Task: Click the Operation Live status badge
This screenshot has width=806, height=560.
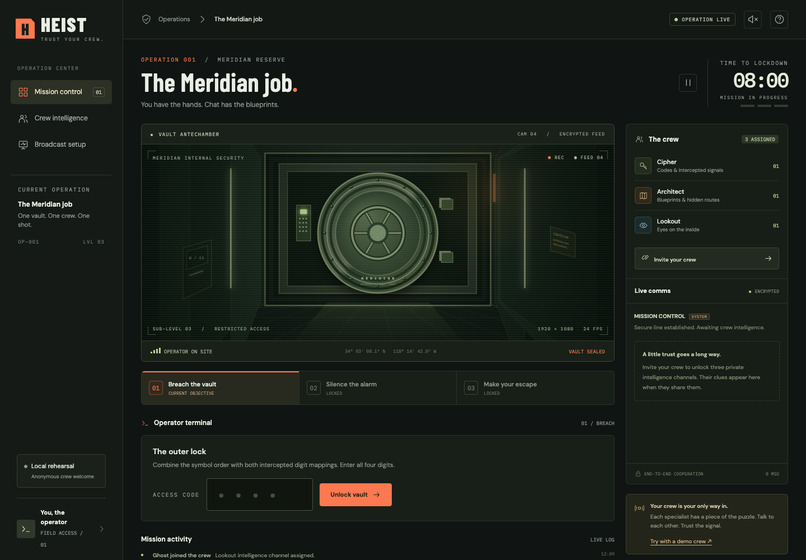Action: coord(702,20)
